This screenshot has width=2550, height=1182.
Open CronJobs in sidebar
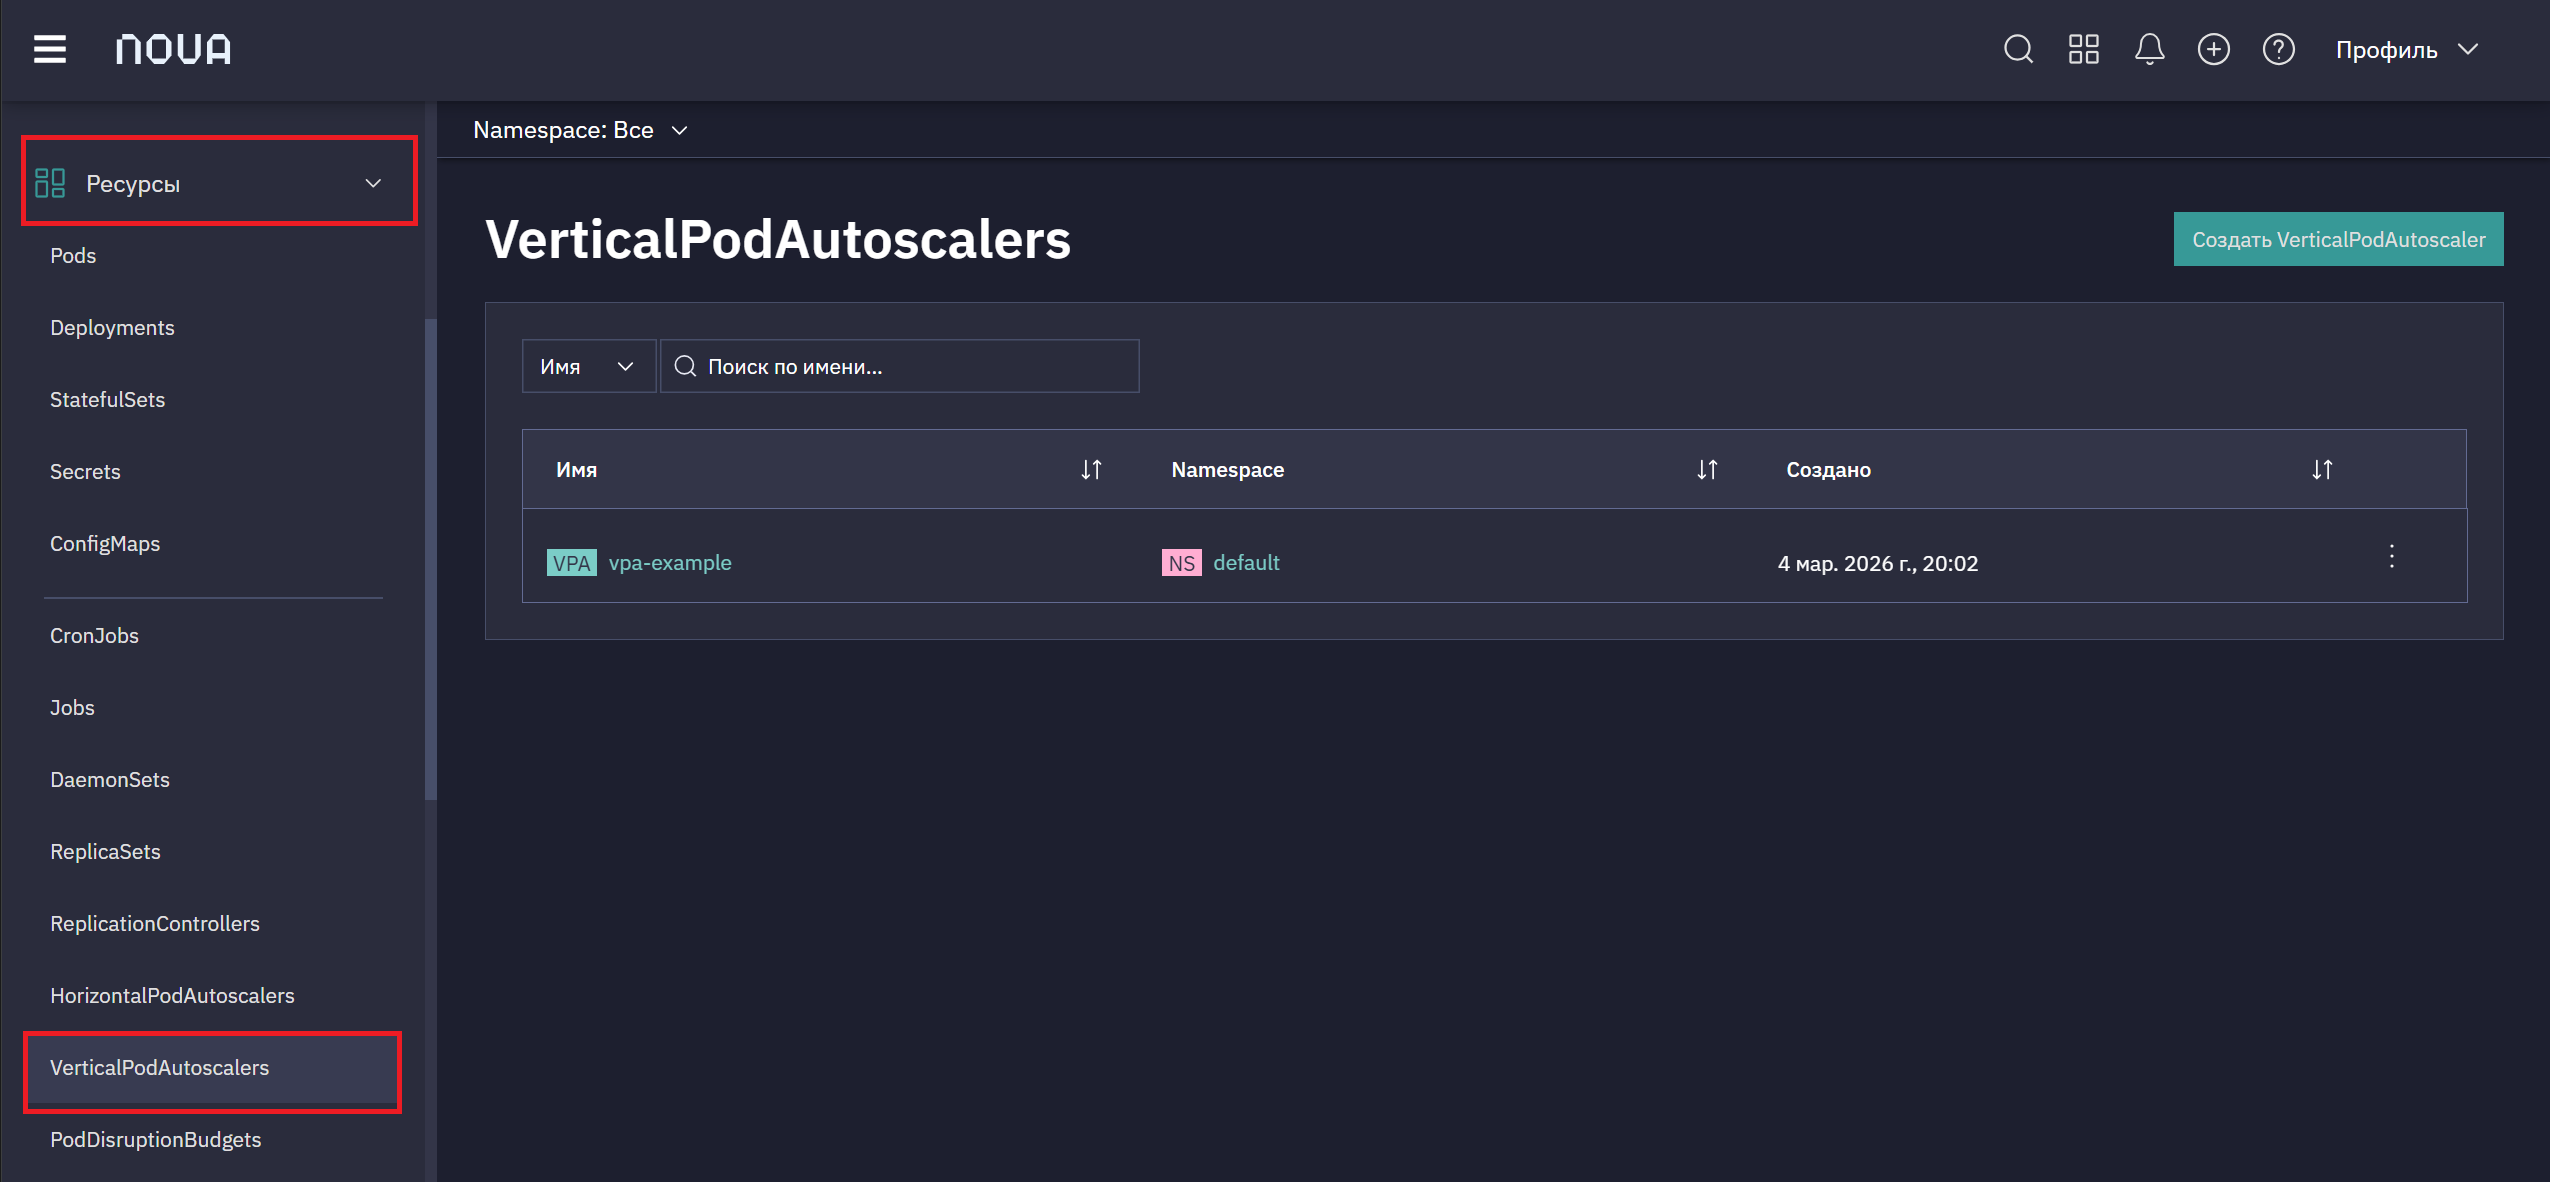tap(94, 636)
